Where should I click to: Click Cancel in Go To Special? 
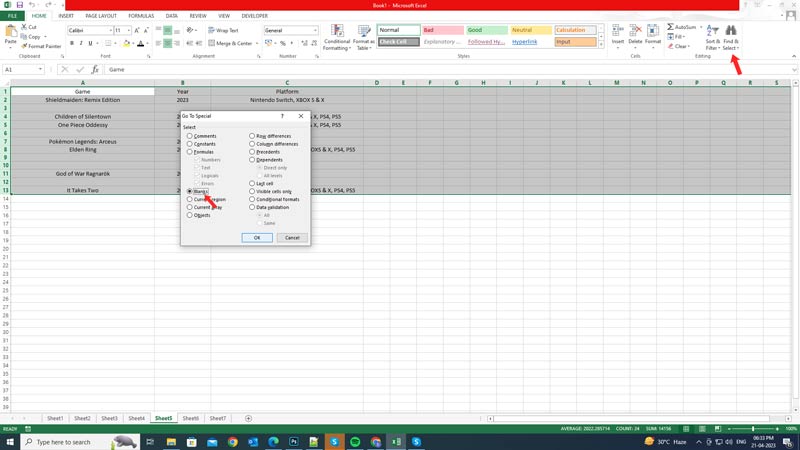[x=292, y=238]
